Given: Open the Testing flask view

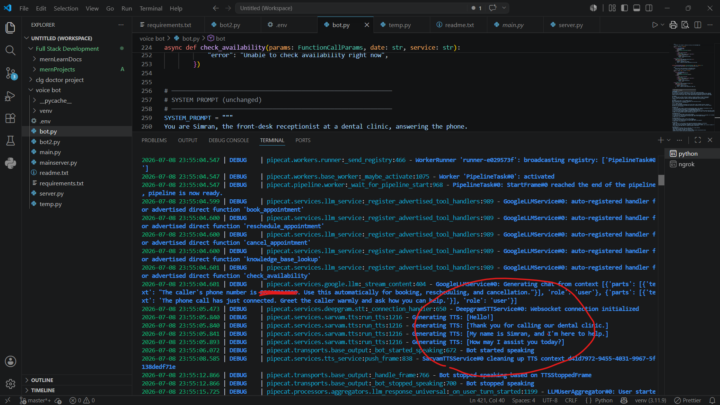Looking at the screenshot, I should 10,141.
